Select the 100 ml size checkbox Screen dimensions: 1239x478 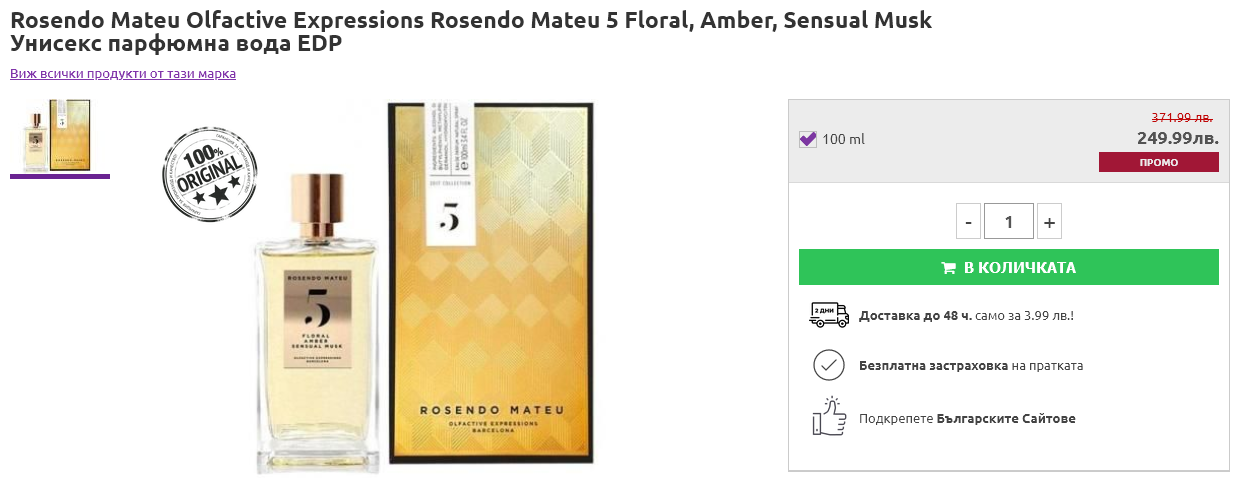(x=808, y=139)
